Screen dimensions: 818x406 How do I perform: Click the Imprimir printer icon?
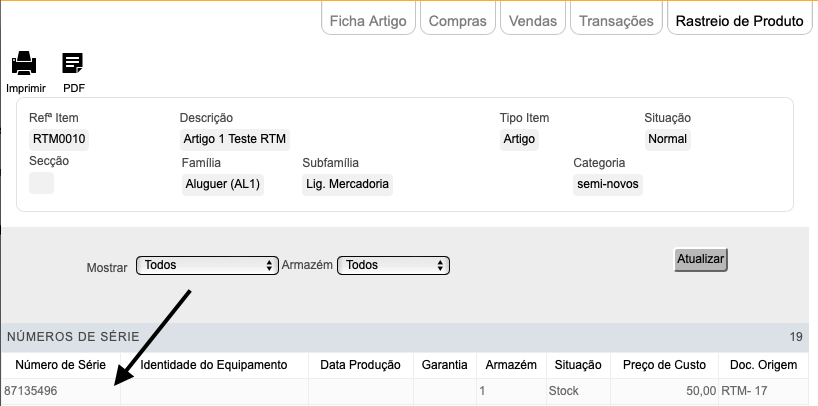[x=24, y=63]
